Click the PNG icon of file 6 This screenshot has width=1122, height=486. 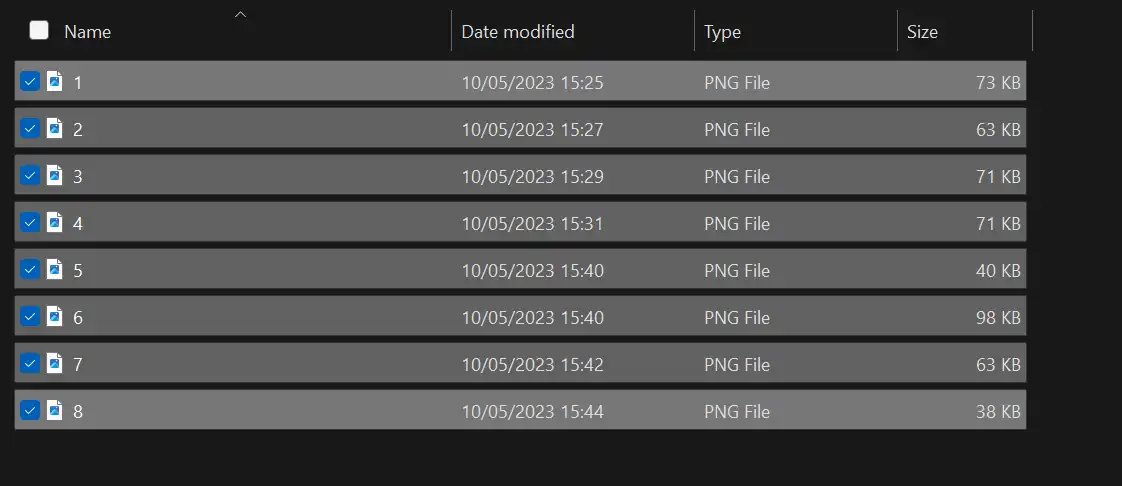54,316
